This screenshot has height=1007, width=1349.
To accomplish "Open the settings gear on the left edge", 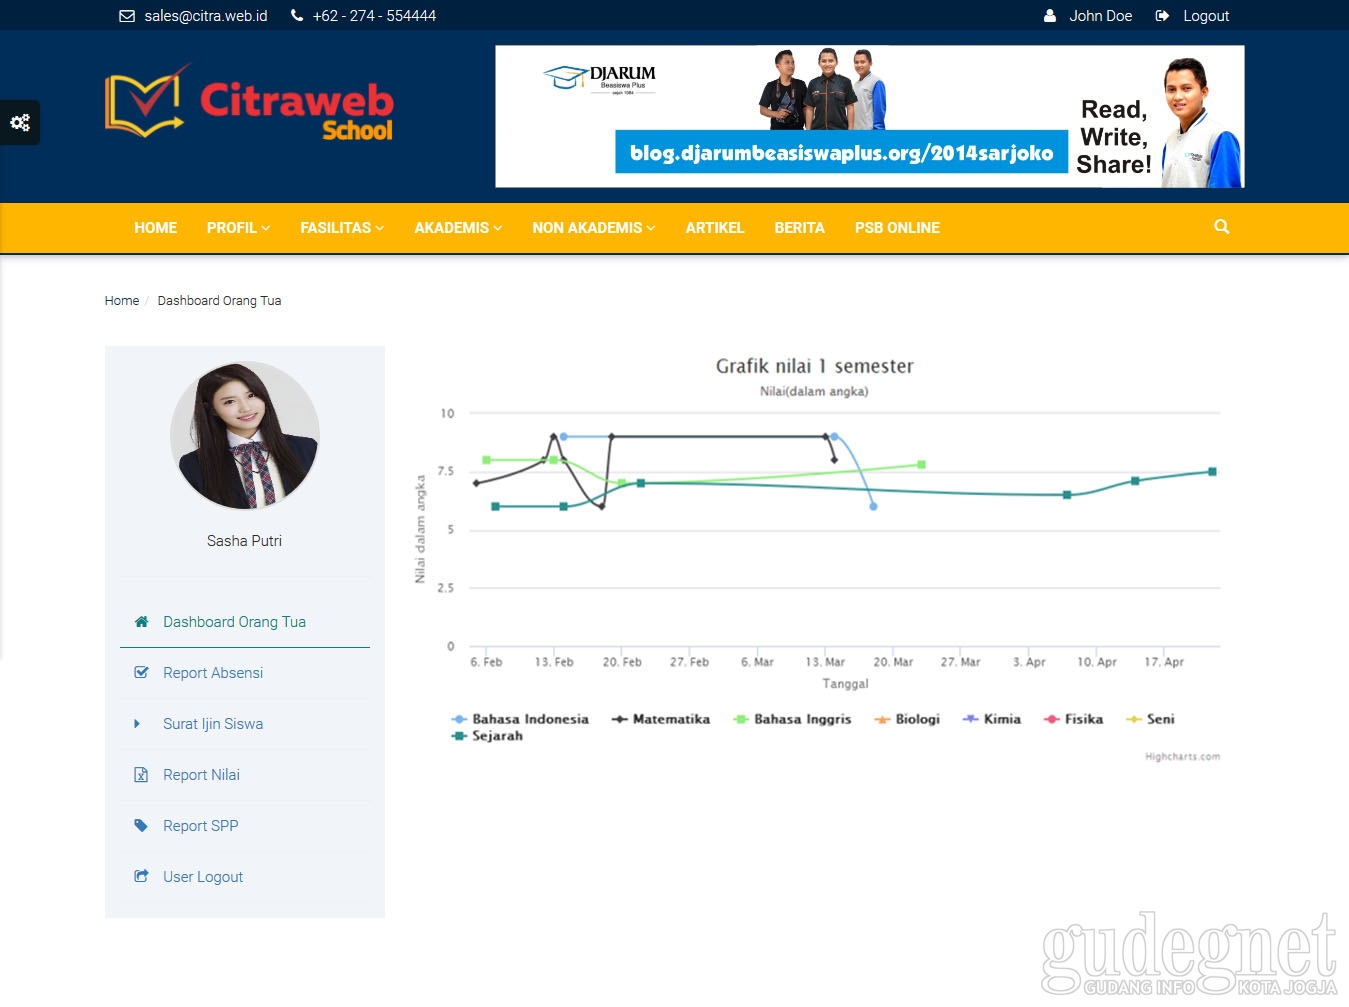I will click(20, 122).
